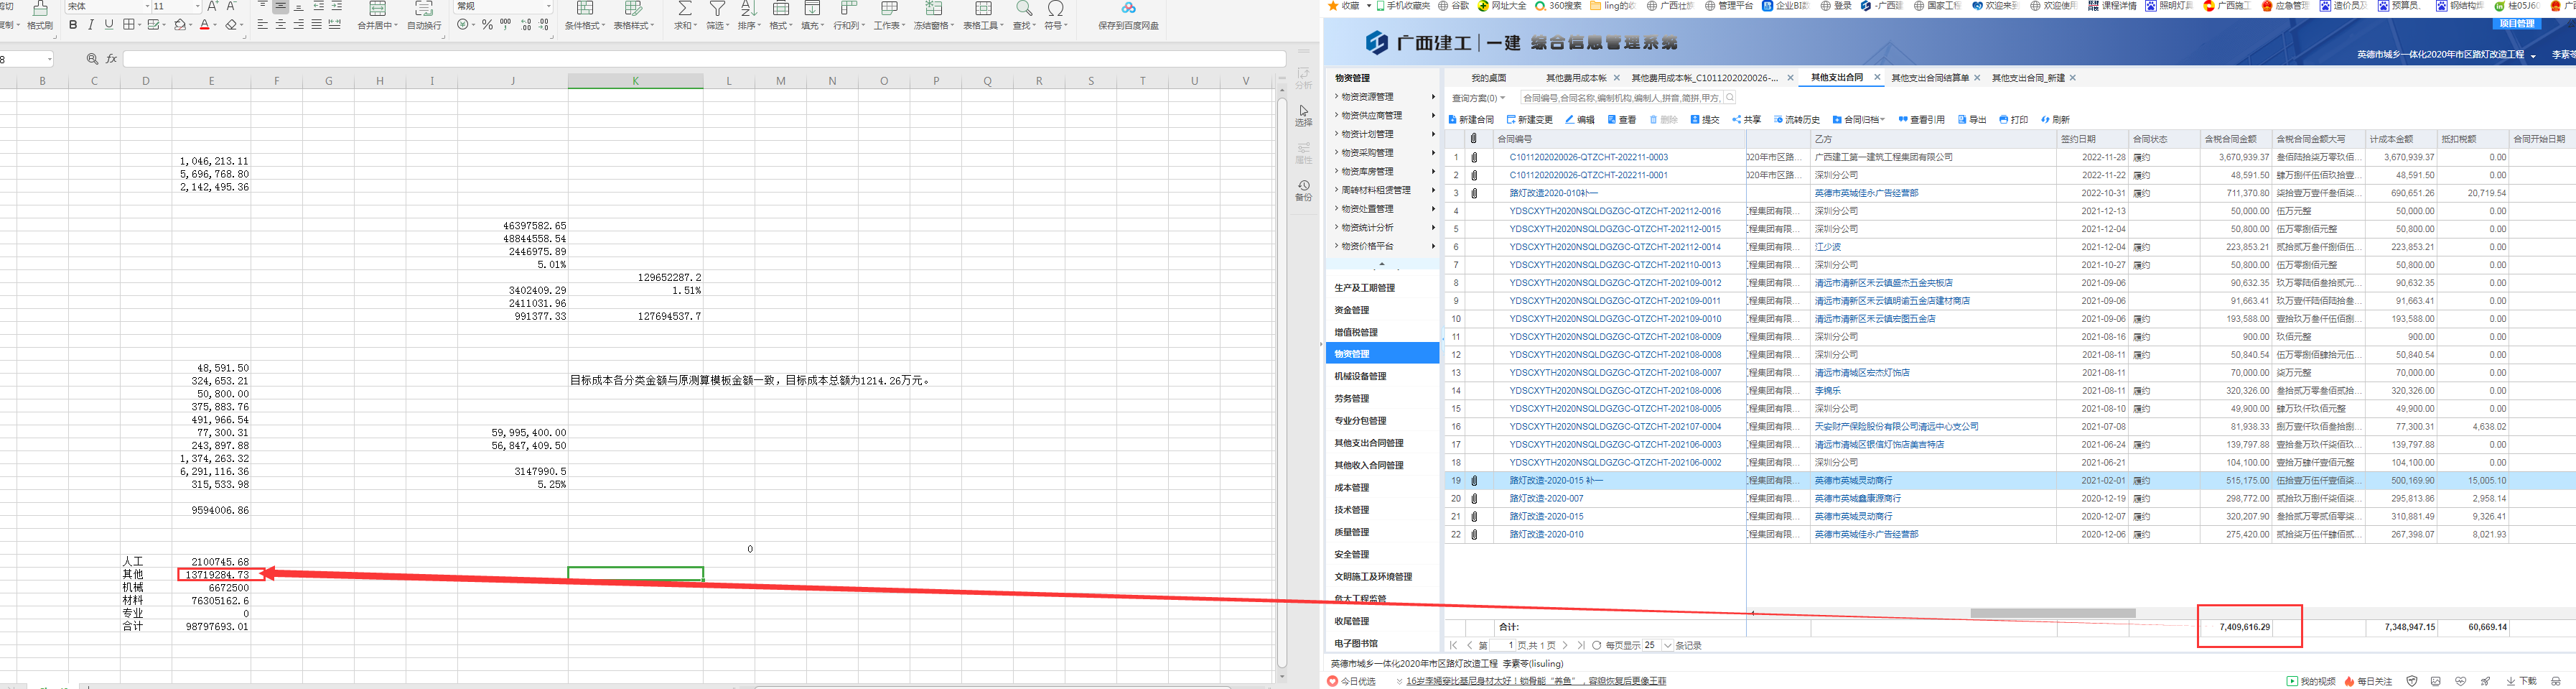Open contract C1011202020026-QTZCHT-202211-0003
Viewport: 2576px width, 689px height.
pos(1589,157)
